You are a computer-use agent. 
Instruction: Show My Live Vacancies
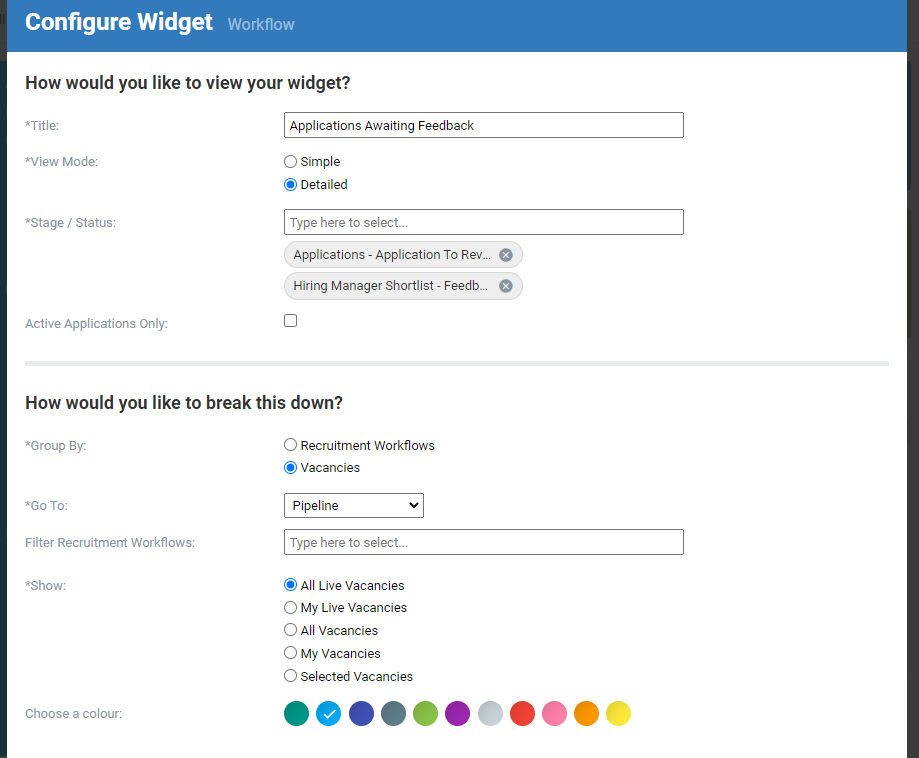(x=290, y=607)
